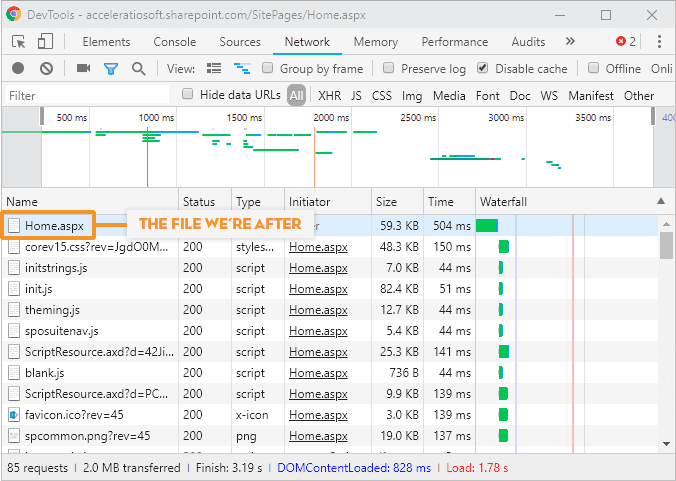The width and height of the screenshot is (676, 481).
Task: Click the capture screenshots camera icon
Action: click(83, 69)
